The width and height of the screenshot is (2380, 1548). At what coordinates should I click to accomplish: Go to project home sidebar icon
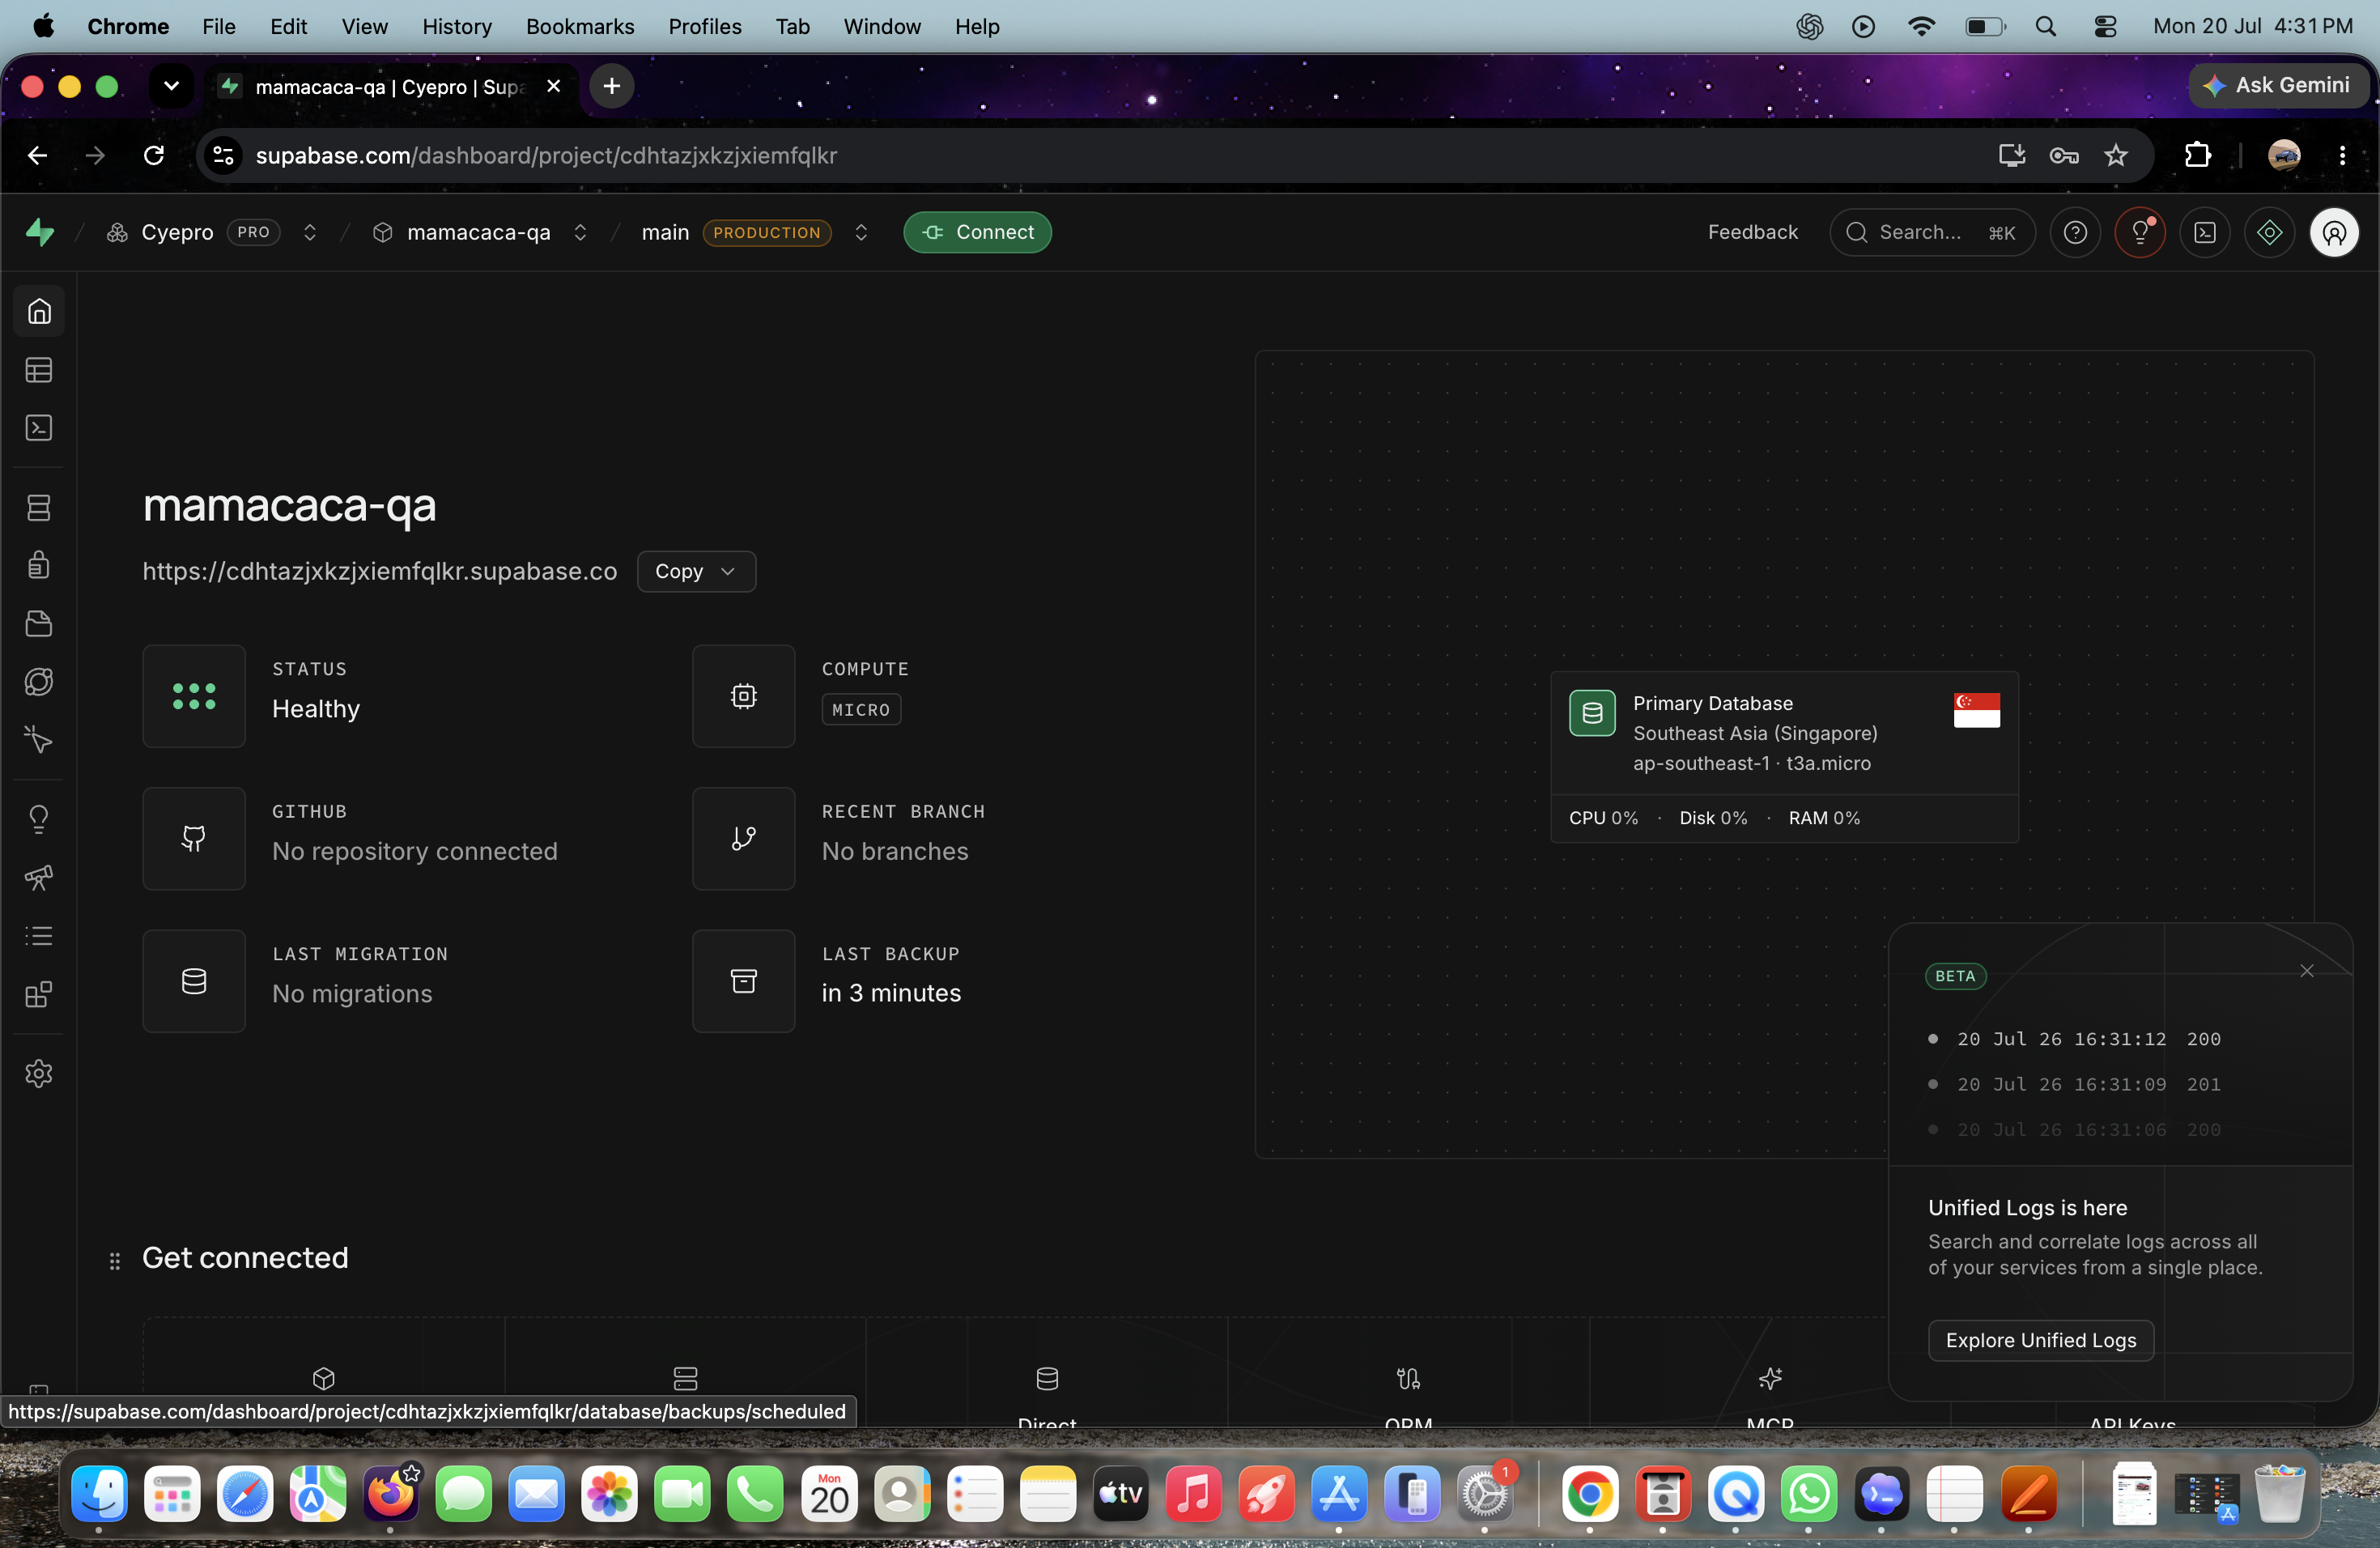click(x=39, y=312)
